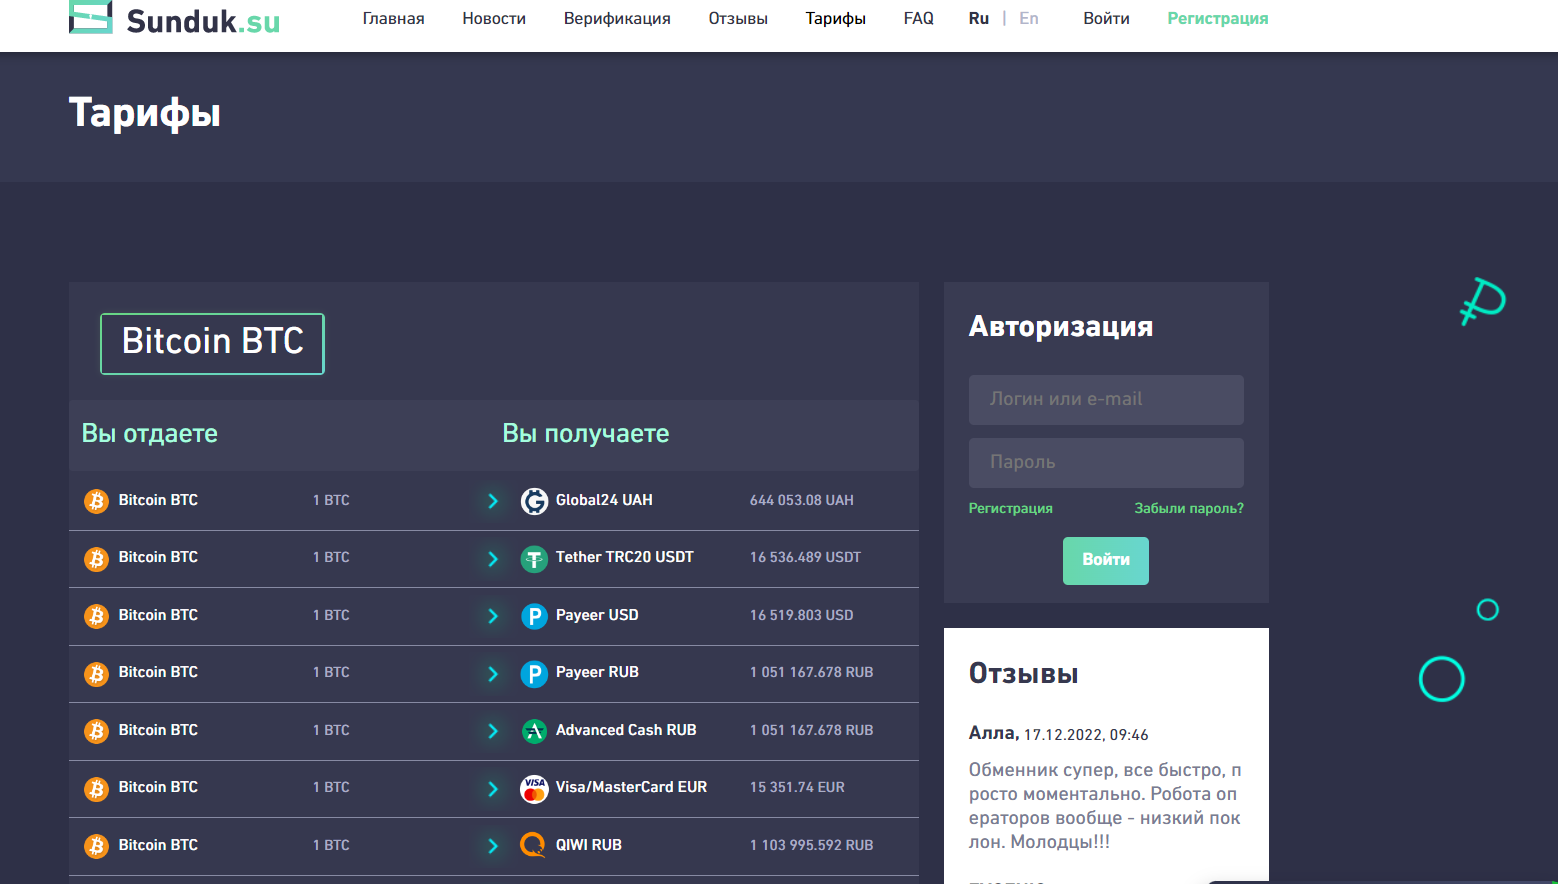Click Bitcoin icon in QIWI RUB row
Viewport: 1558px width, 884px height.
click(97, 846)
